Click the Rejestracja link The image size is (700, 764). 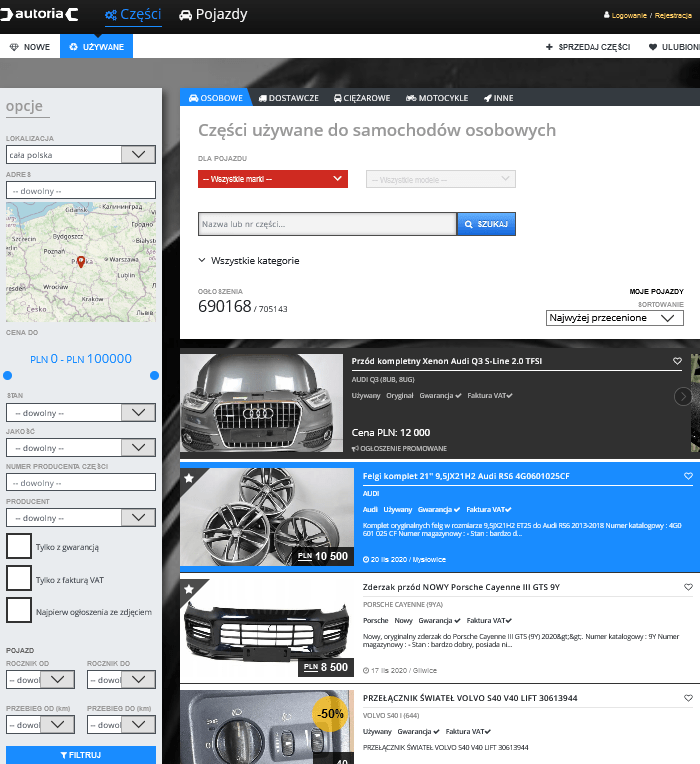673,15
